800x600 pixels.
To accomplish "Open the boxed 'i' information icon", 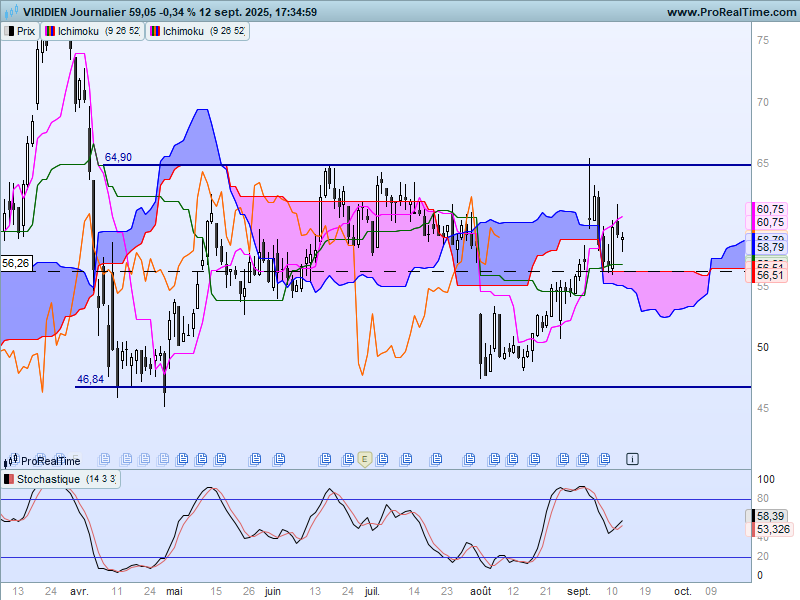I will click(x=632, y=459).
